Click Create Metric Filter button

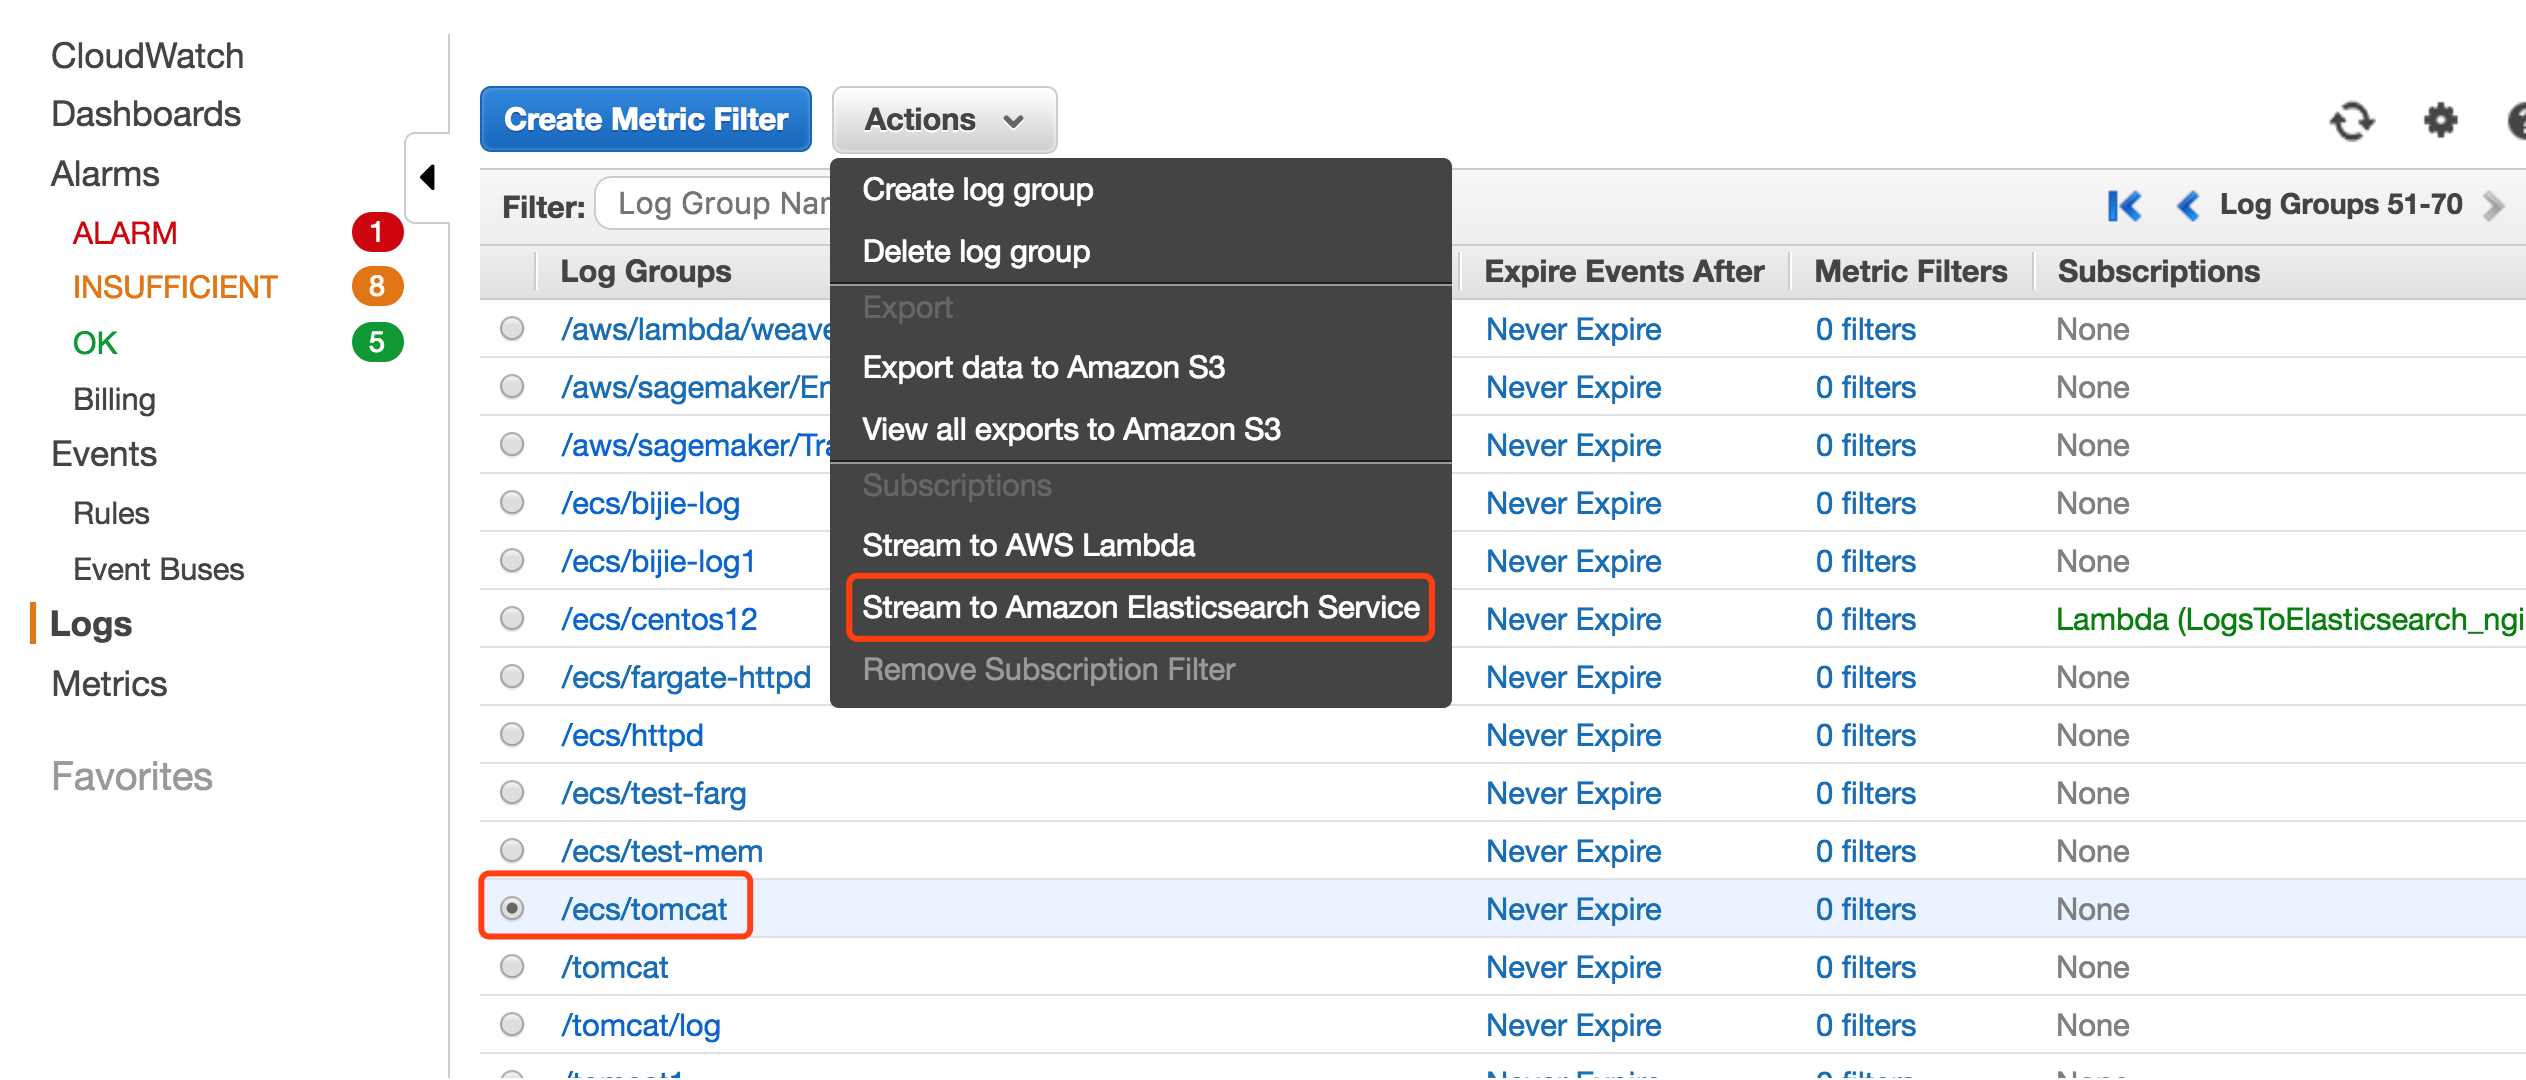[x=646, y=120]
